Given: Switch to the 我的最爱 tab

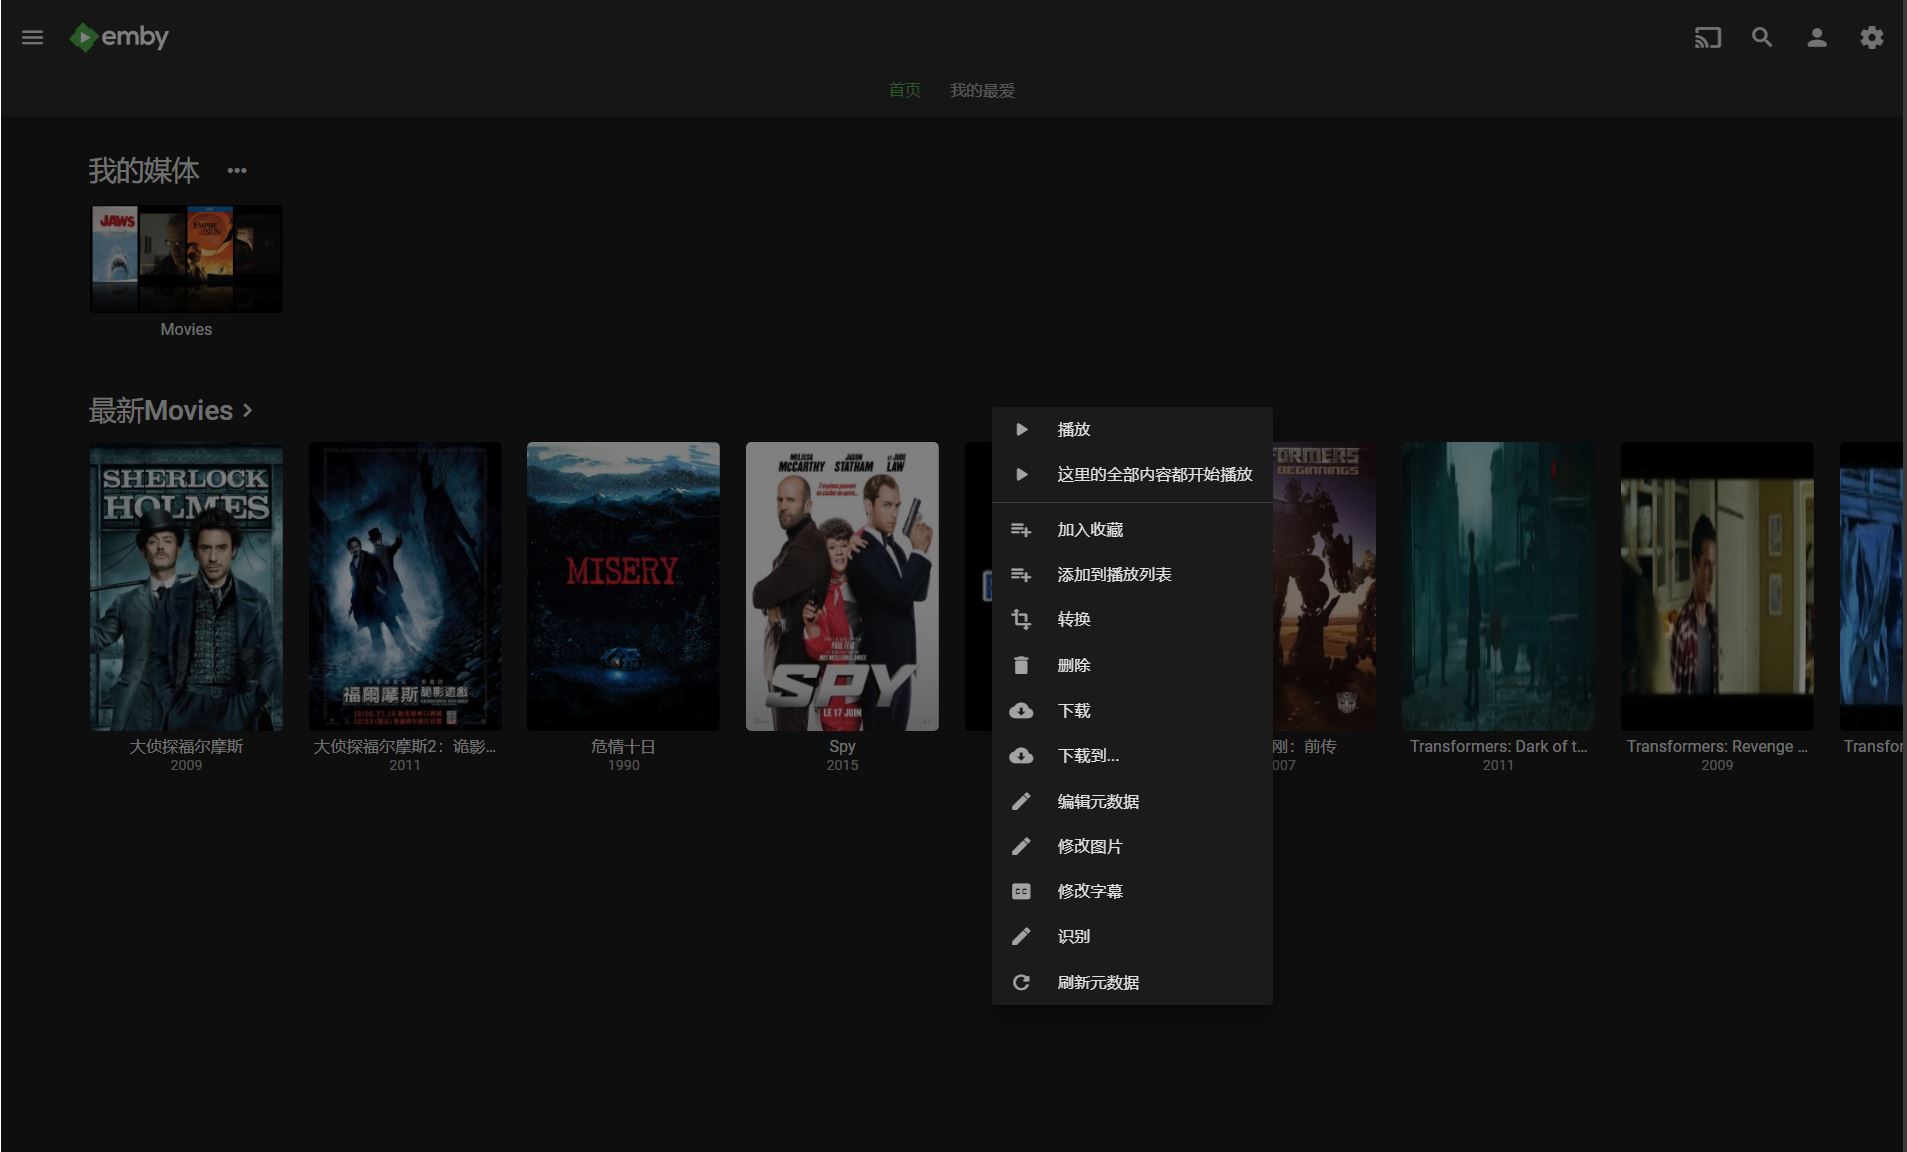Looking at the screenshot, I should tap(981, 90).
